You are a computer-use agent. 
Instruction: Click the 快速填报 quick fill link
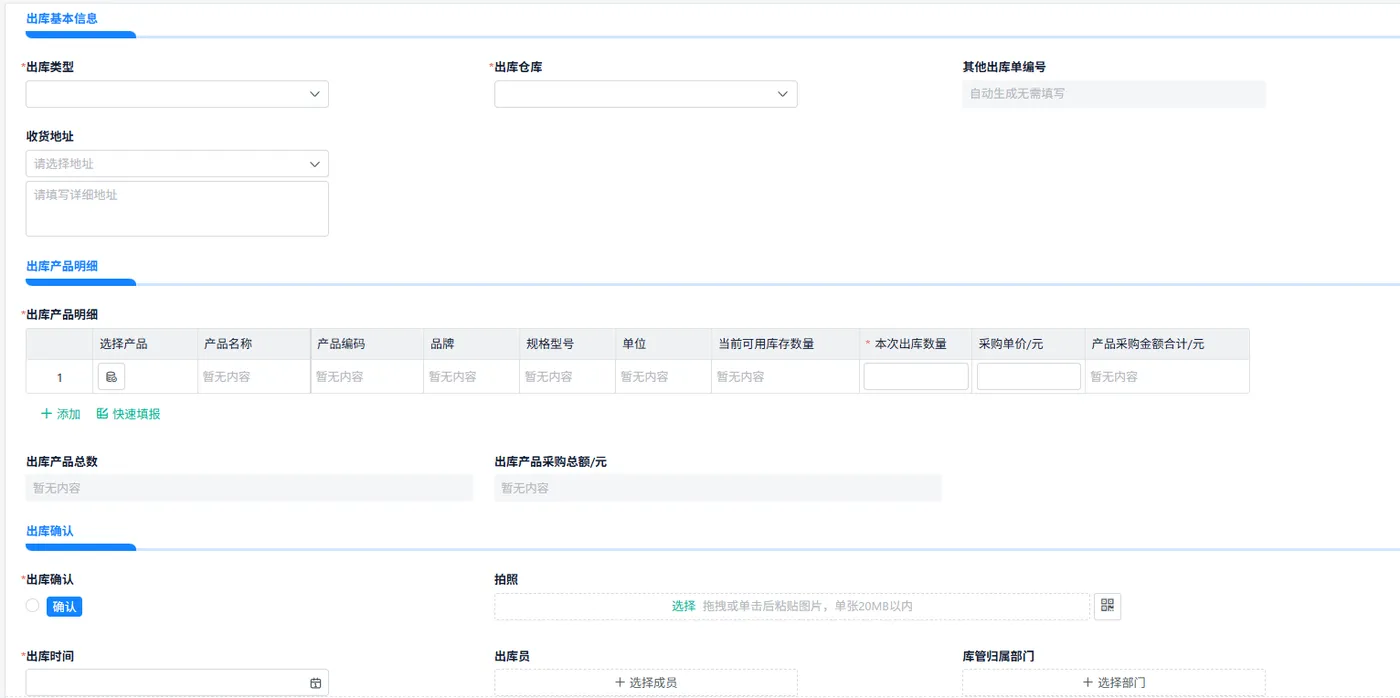128,414
